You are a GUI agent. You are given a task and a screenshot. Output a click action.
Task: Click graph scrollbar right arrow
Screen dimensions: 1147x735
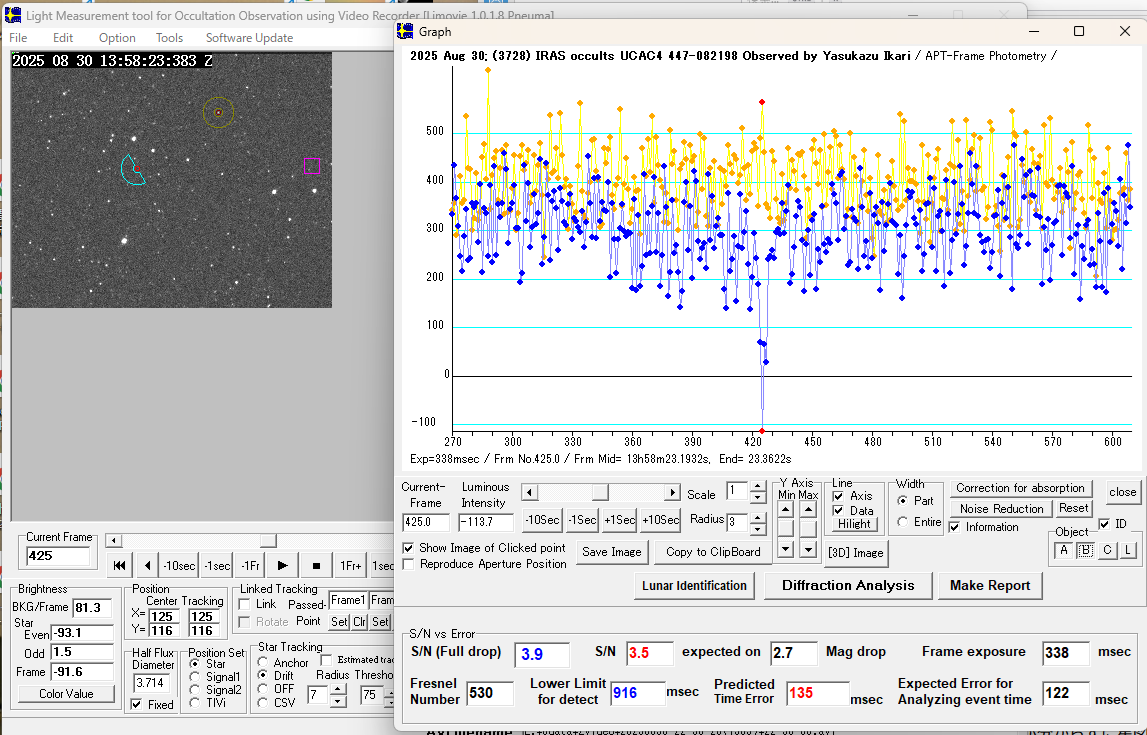click(672, 493)
